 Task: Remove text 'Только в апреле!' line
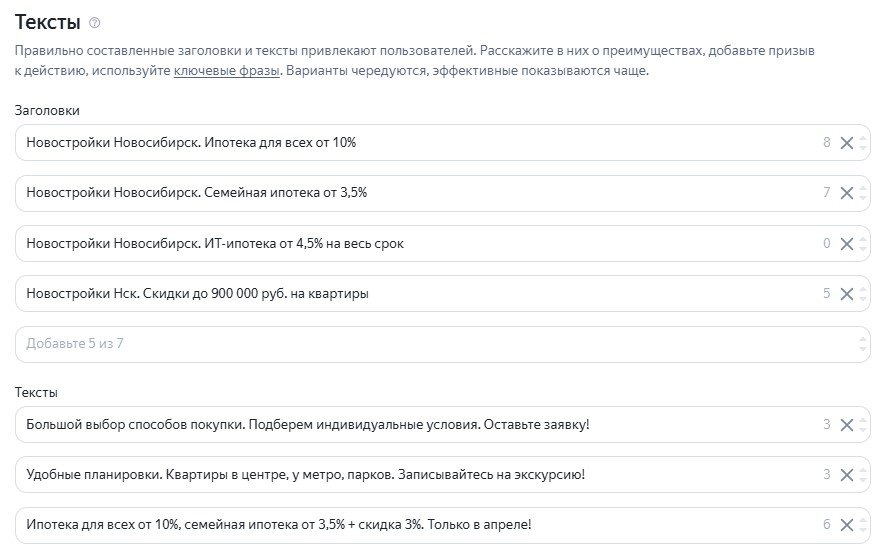(847, 525)
